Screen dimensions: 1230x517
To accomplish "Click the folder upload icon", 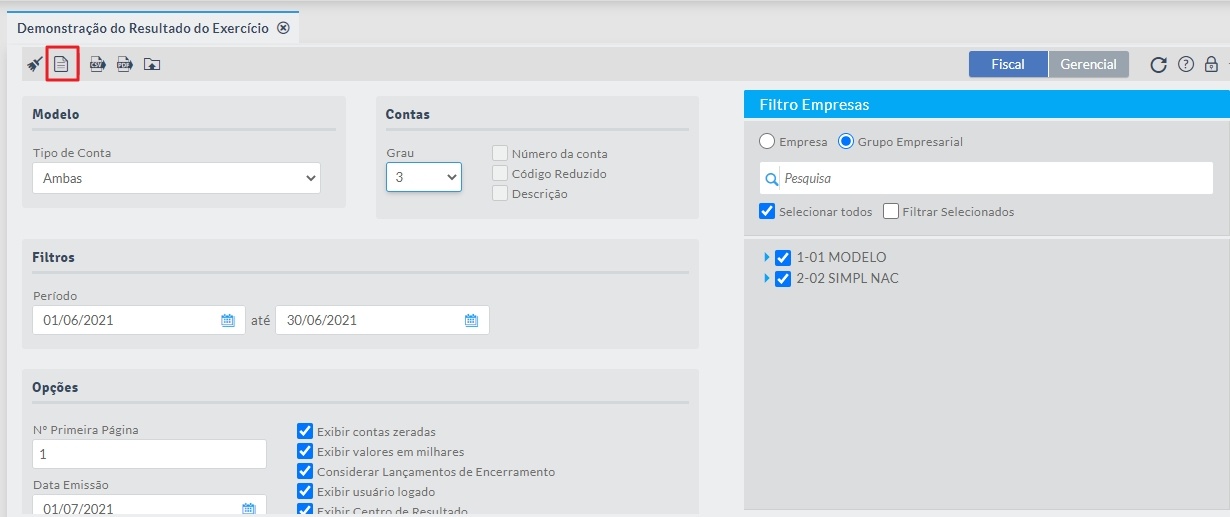I will click(x=152, y=64).
